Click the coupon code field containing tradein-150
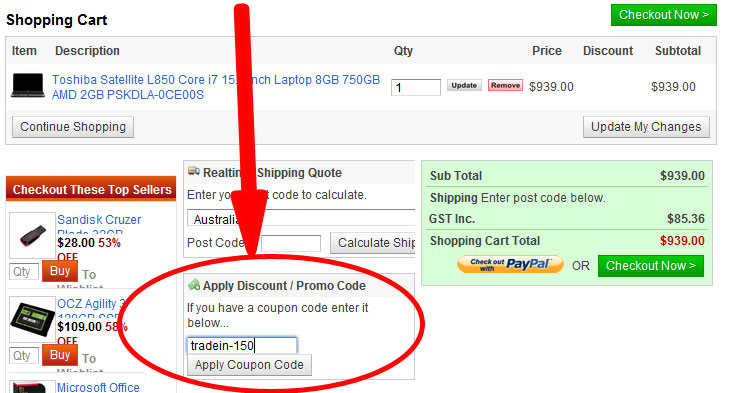The height and width of the screenshot is (393, 733). tap(242, 346)
